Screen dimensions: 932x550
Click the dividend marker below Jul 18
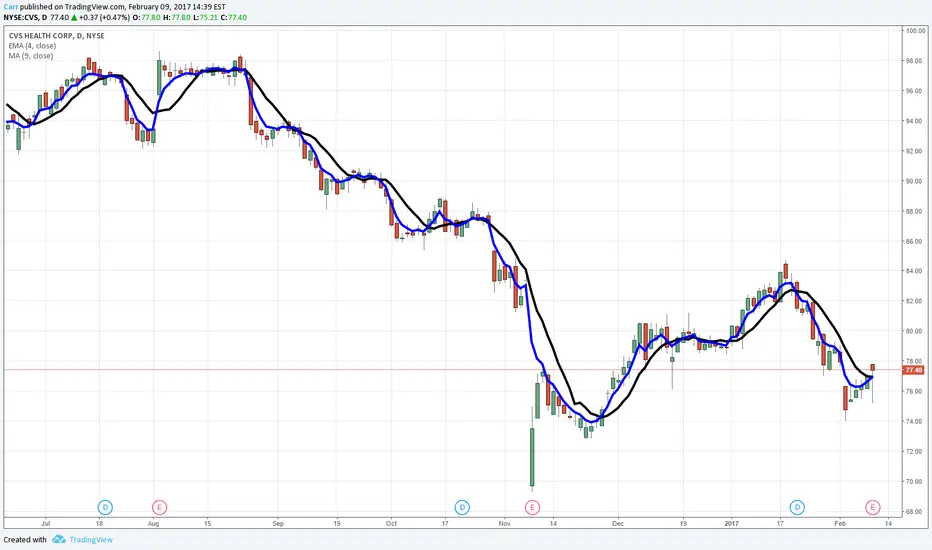pyautogui.click(x=105, y=507)
